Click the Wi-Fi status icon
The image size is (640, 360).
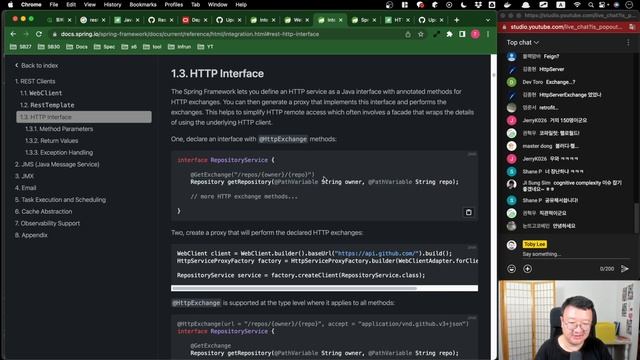pyautogui.click(x=577, y=5)
